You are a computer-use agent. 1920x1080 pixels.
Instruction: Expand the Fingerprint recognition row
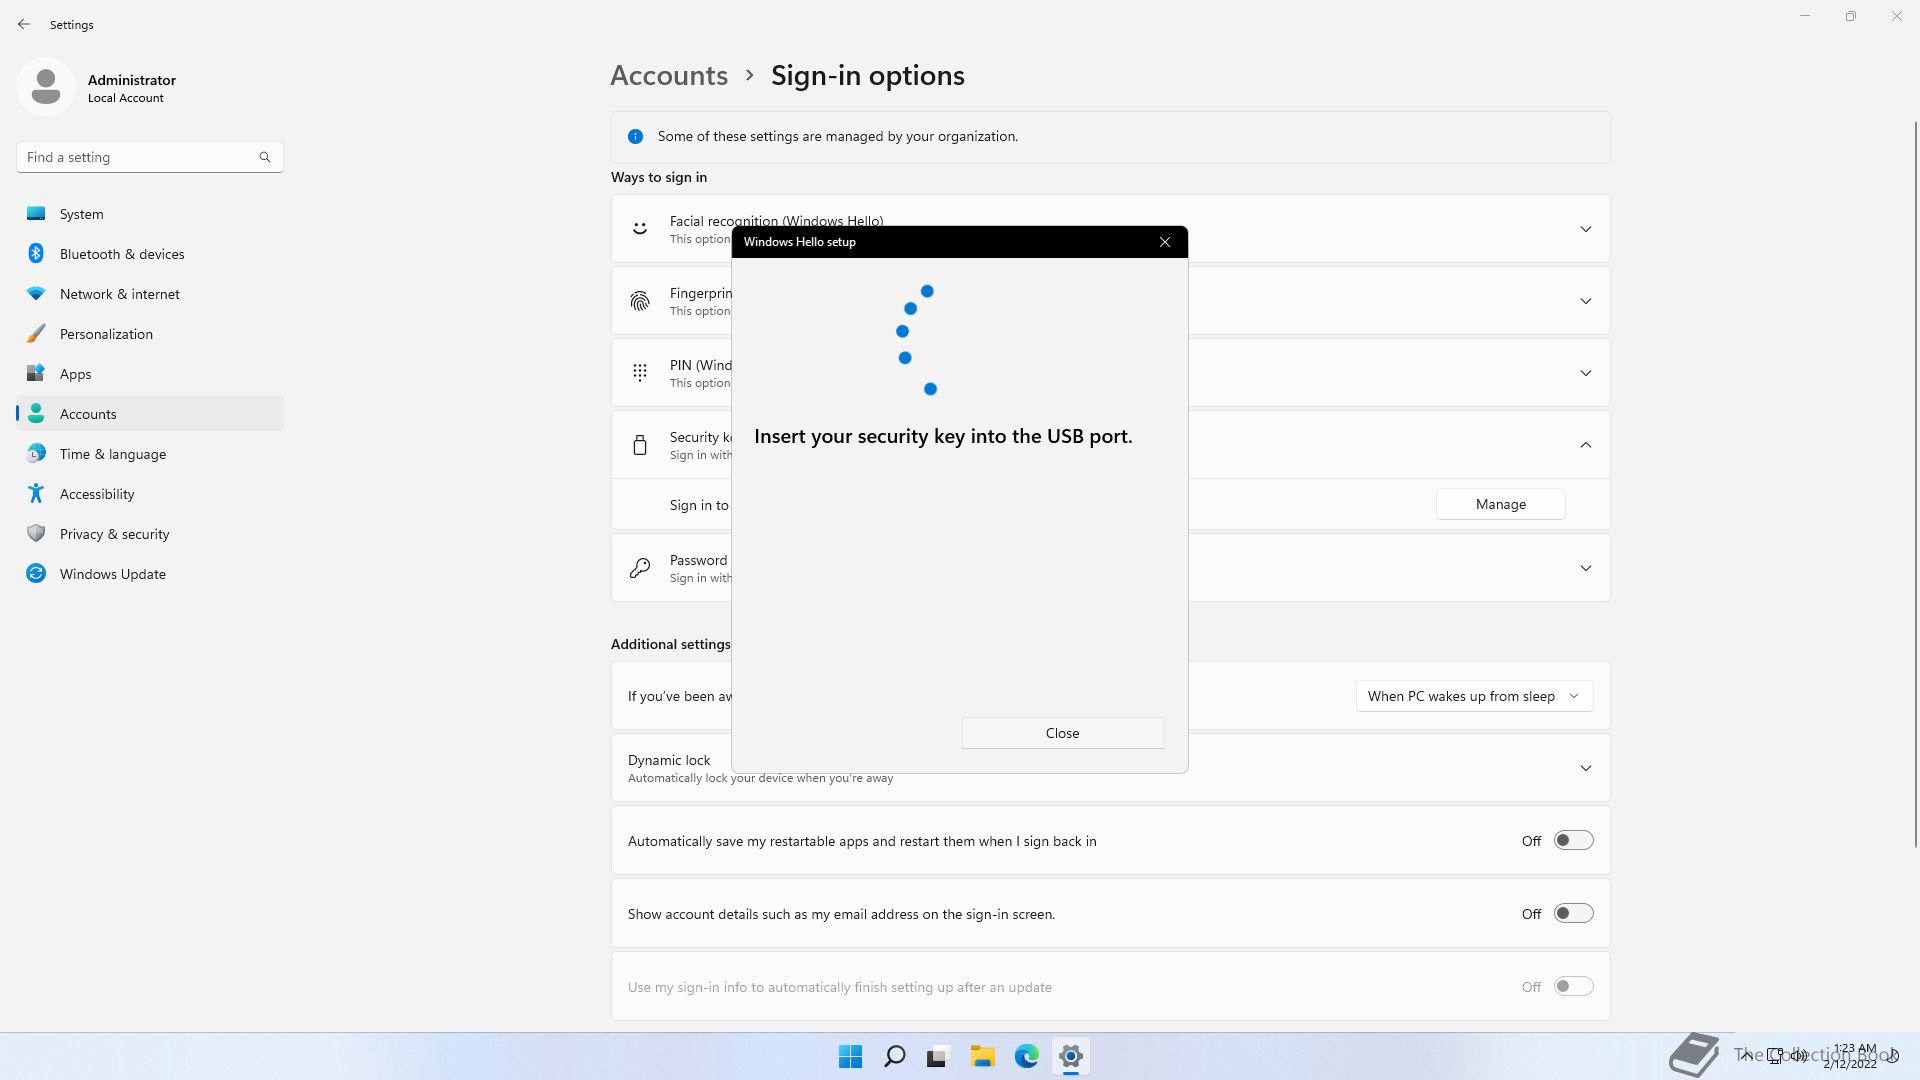(x=1586, y=301)
